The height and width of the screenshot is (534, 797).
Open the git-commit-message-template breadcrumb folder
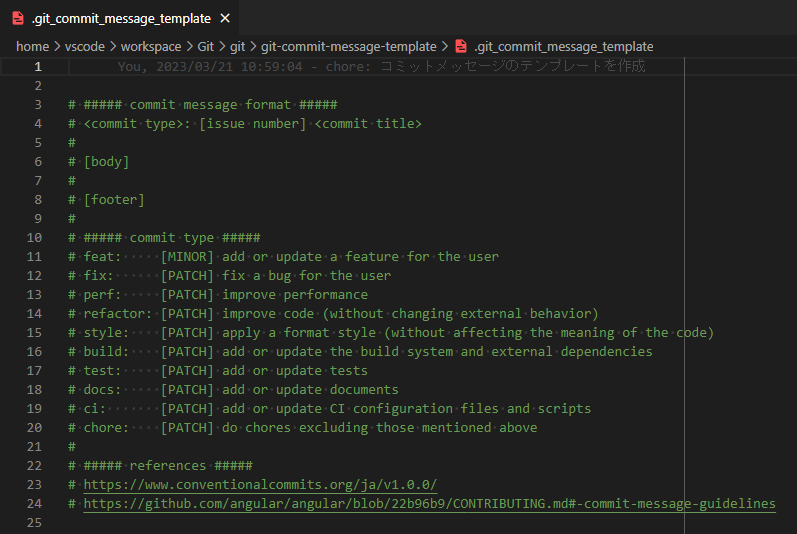click(349, 47)
